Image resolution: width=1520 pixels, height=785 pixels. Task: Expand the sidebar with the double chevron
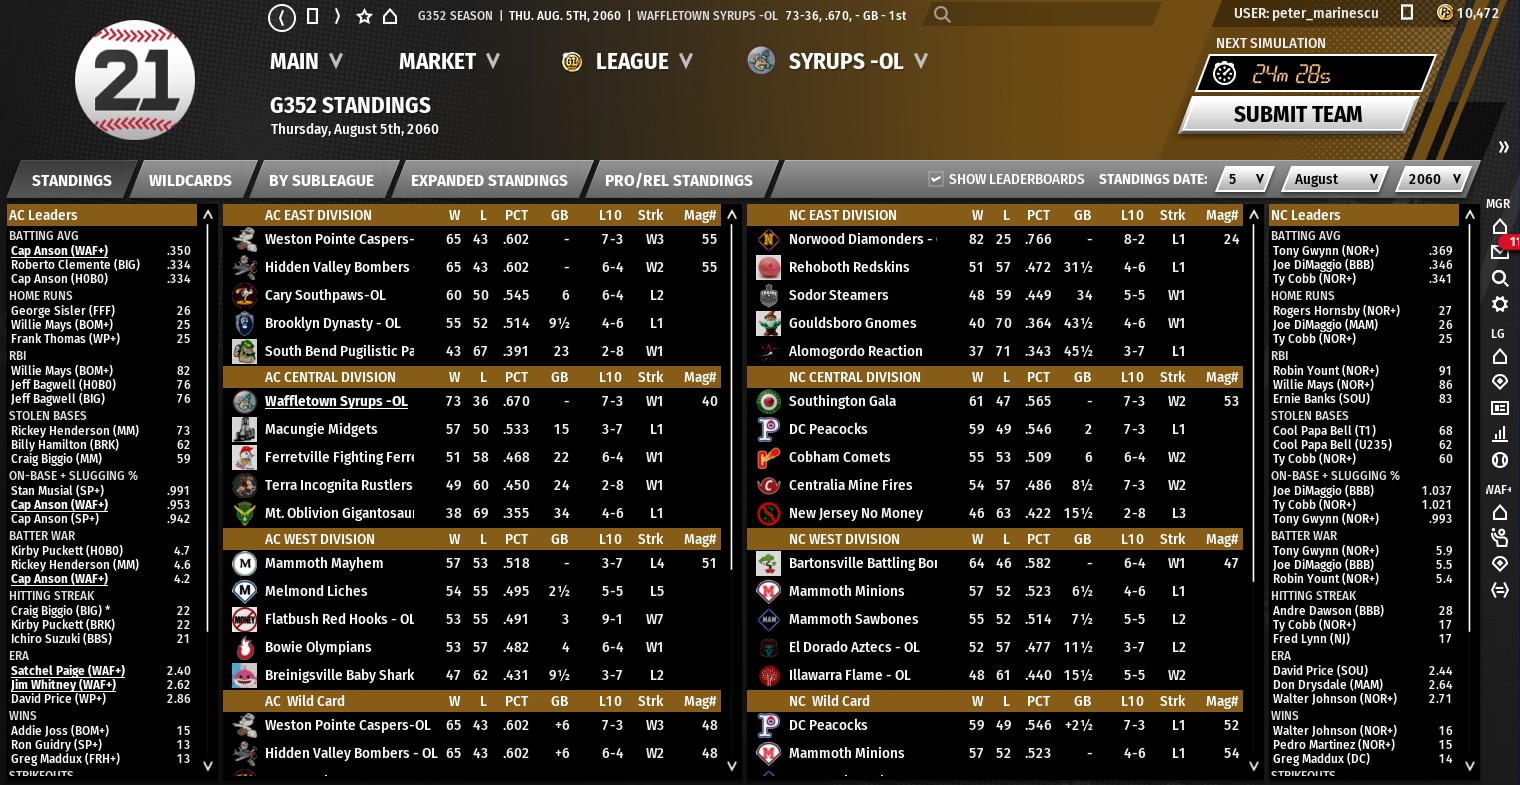click(x=1503, y=147)
